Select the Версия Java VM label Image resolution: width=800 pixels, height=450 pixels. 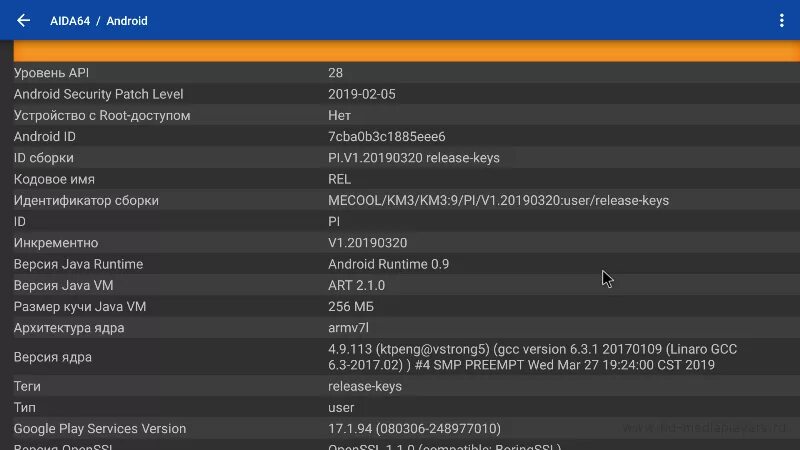(x=64, y=286)
